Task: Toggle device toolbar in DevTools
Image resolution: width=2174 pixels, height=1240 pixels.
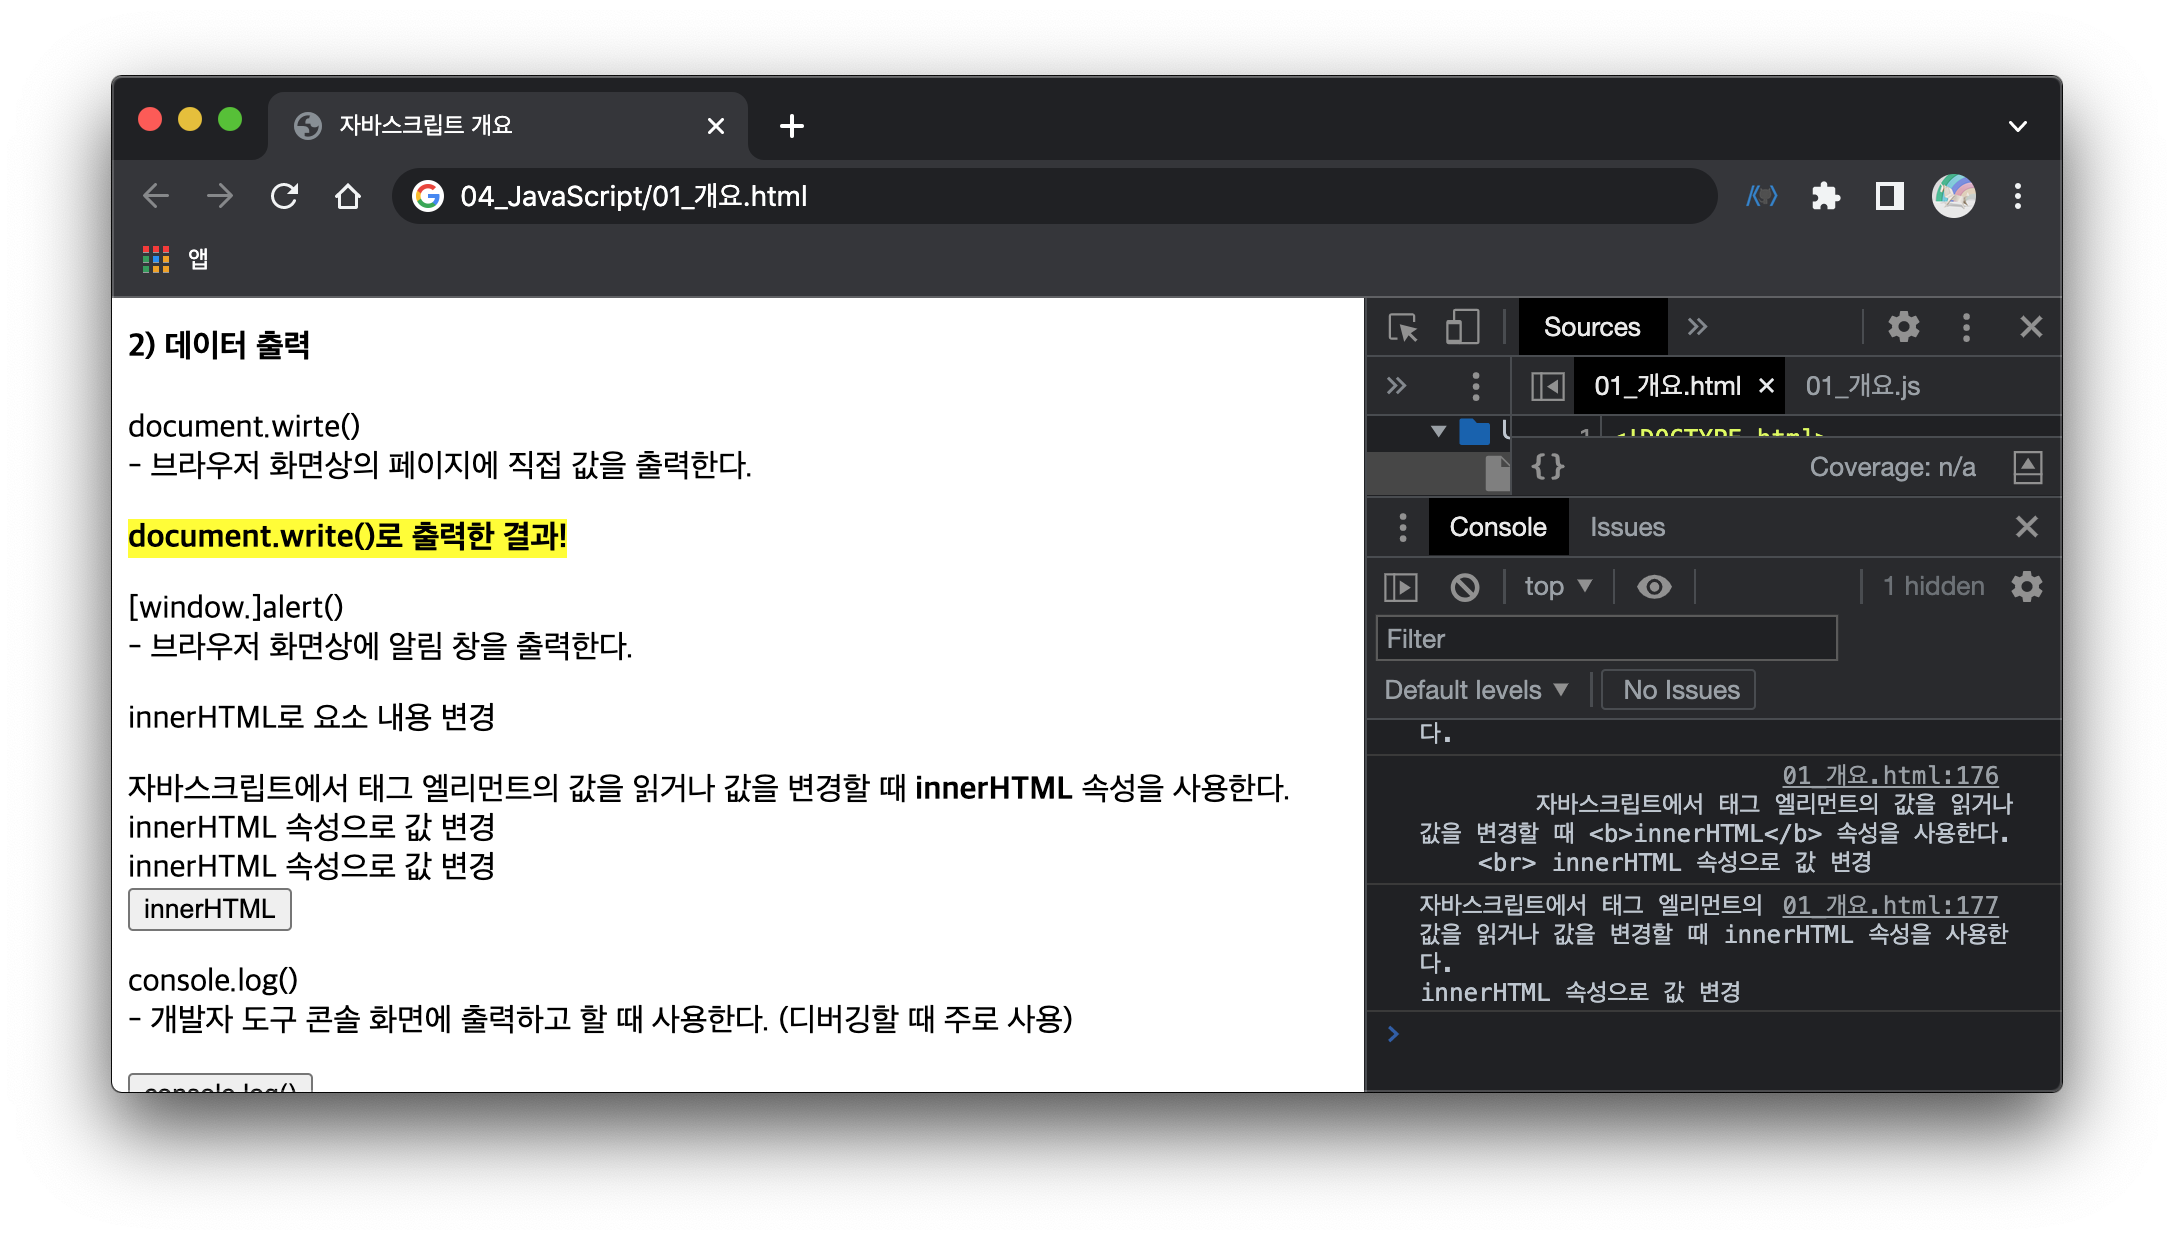Action: coord(1462,327)
